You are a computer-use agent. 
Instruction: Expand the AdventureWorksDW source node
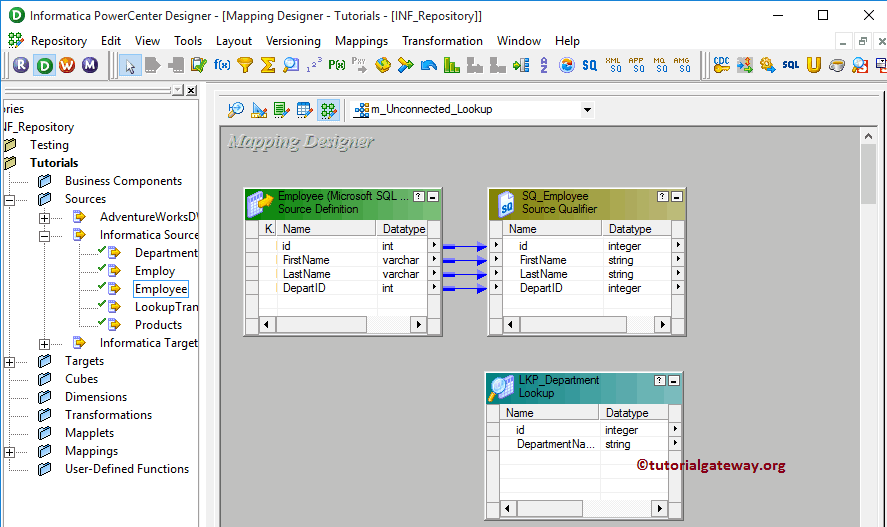pos(45,218)
